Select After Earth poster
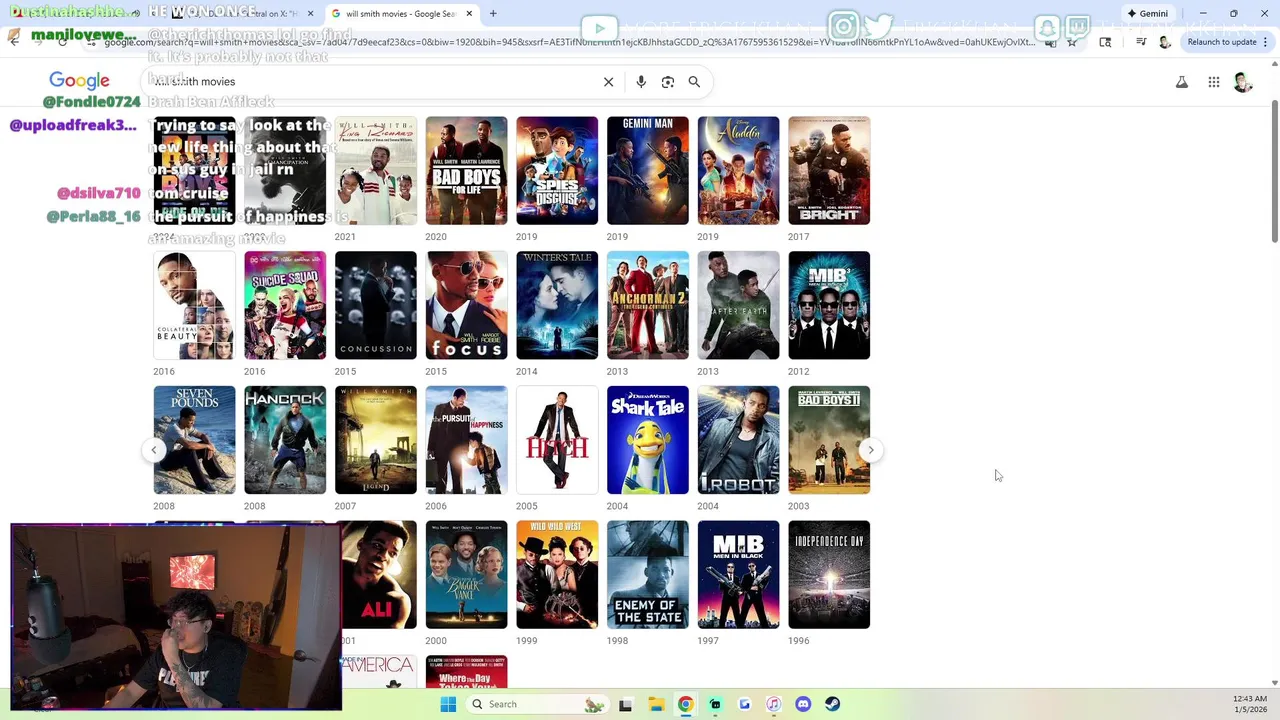 [x=738, y=305]
